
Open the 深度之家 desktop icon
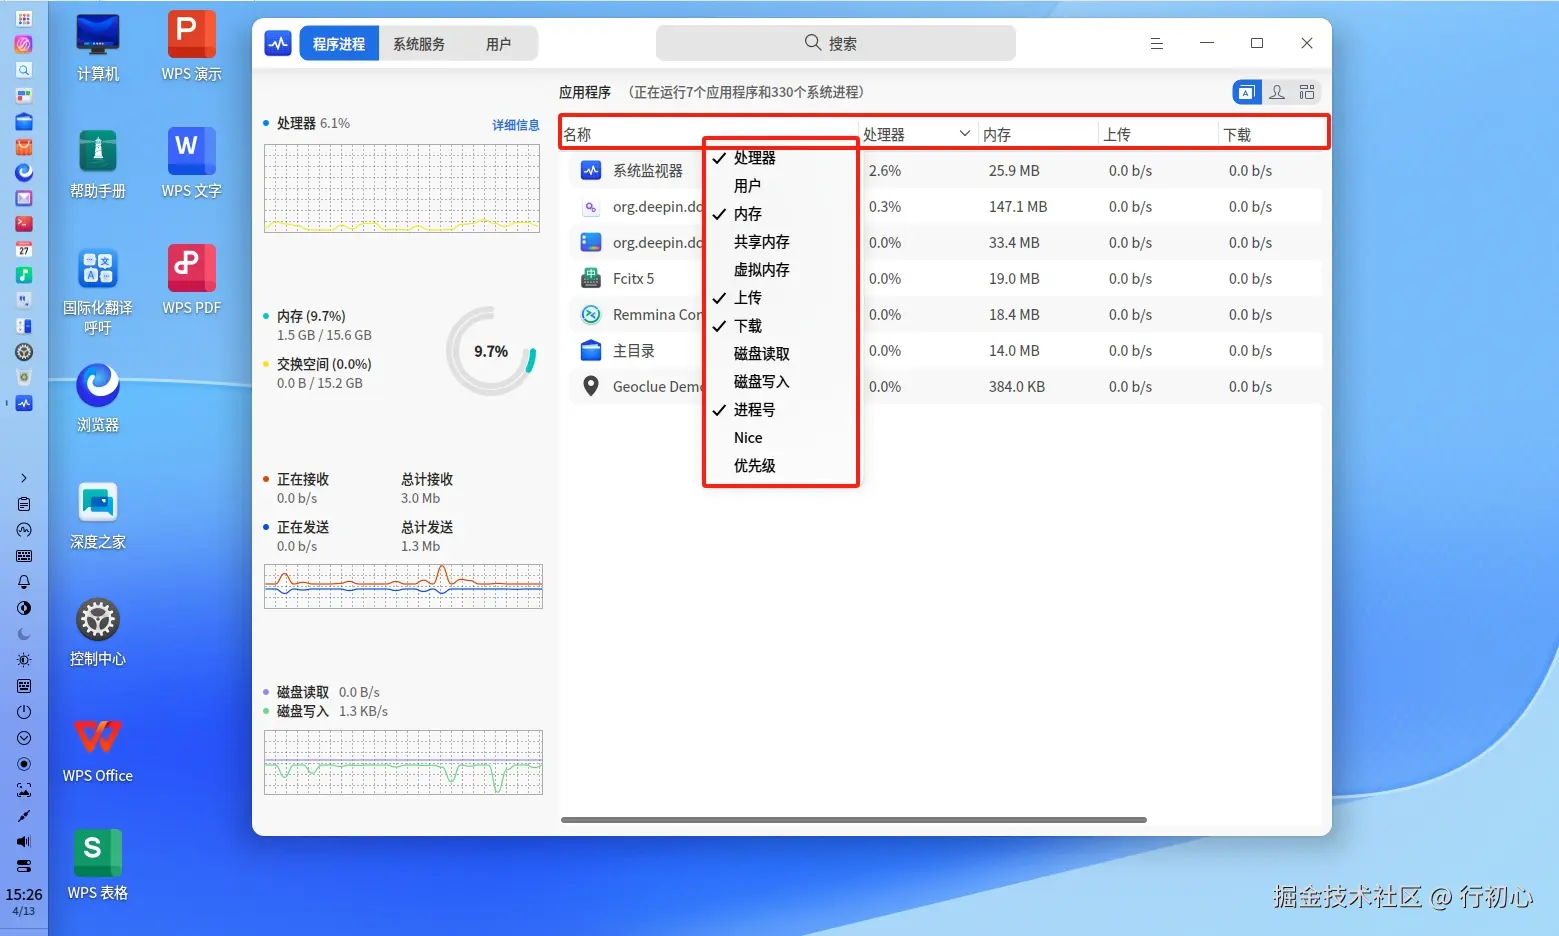point(98,516)
